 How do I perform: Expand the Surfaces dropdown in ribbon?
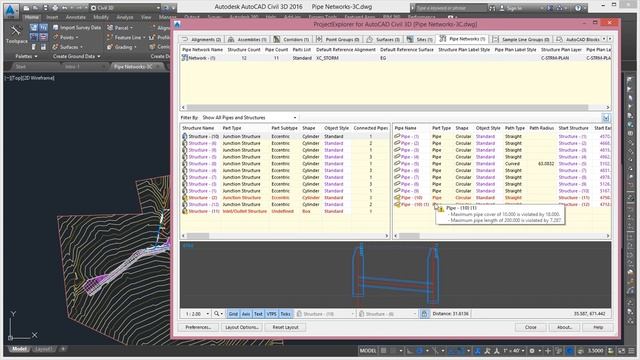[68, 47]
